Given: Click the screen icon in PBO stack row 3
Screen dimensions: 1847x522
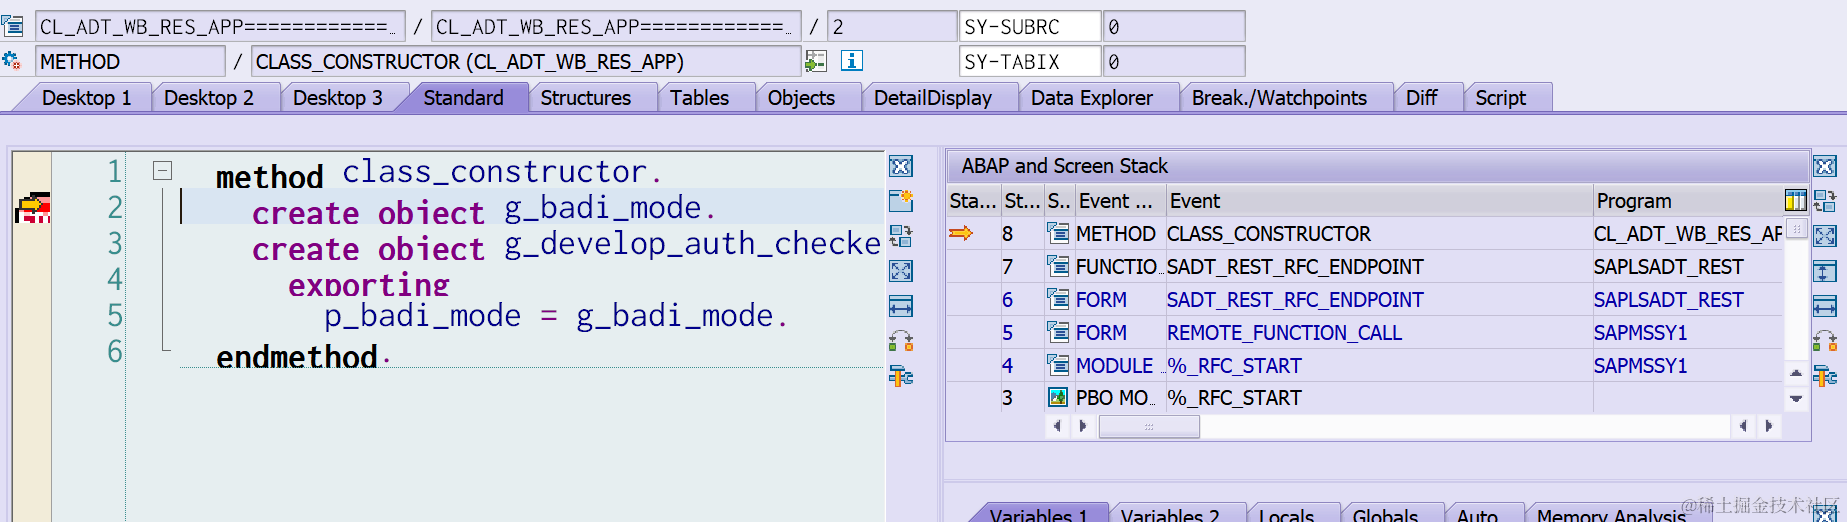Looking at the screenshot, I should click(1057, 397).
